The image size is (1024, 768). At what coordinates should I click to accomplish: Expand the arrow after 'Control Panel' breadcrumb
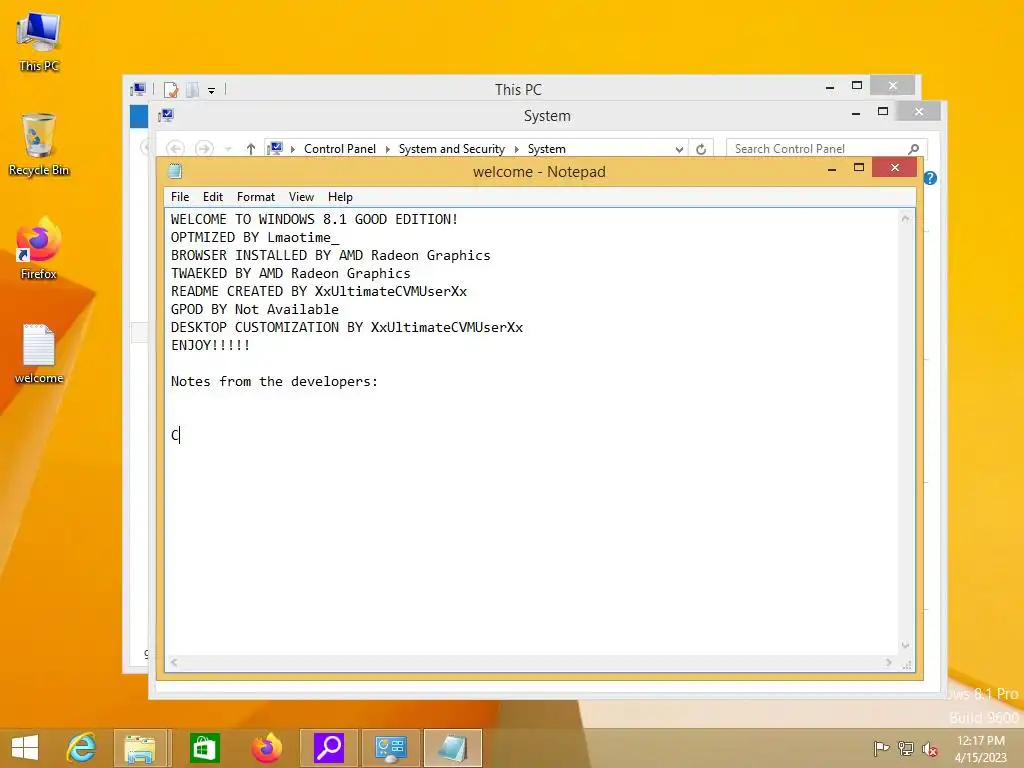pyautogui.click(x=387, y=149)
